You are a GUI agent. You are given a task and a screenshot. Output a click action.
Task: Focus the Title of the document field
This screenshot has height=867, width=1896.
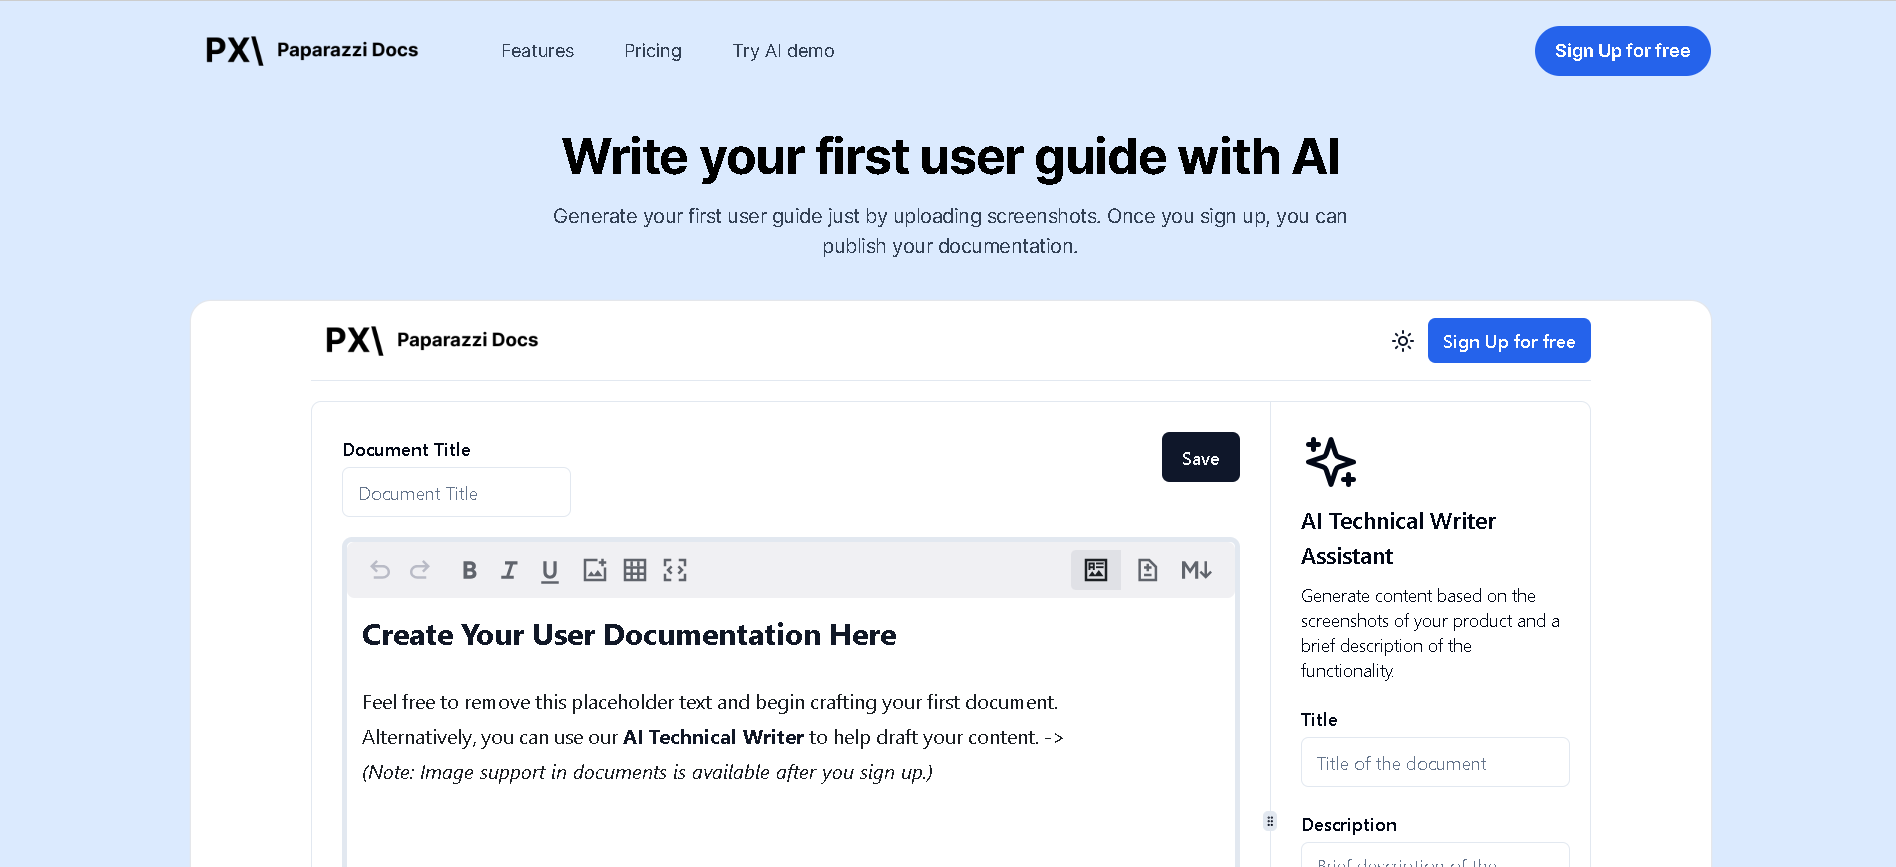coord(1435,762)
